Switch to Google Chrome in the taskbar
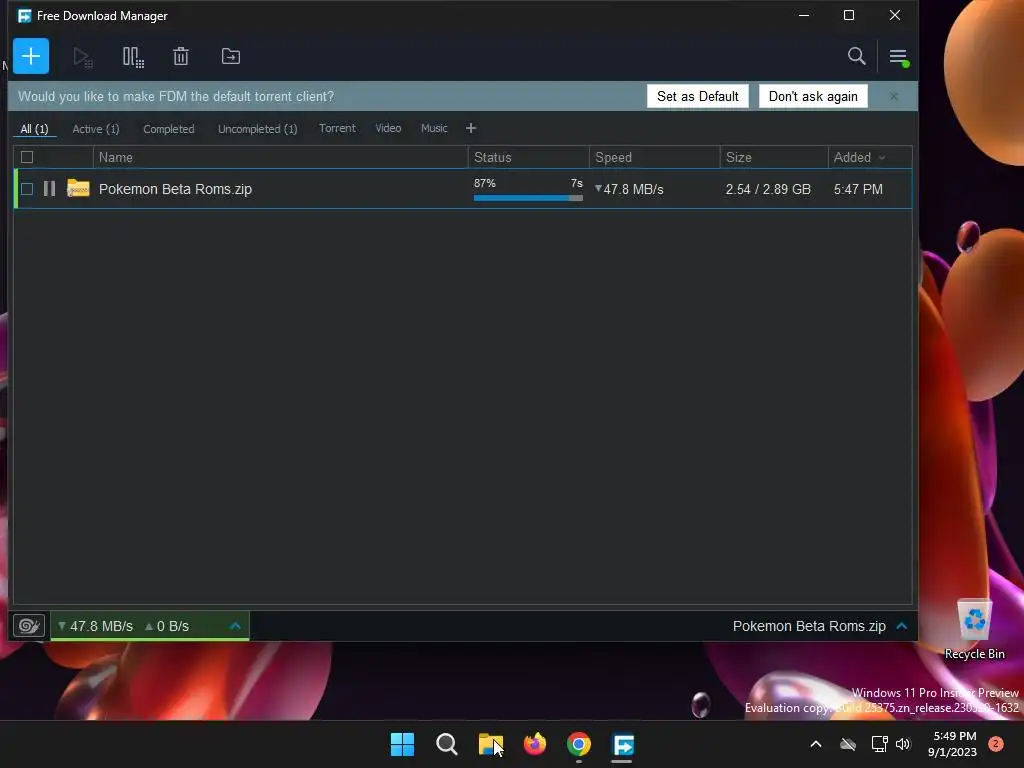 [579, 744]
